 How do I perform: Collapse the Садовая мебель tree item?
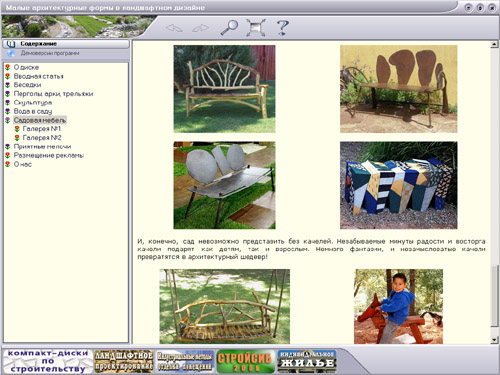pos(40,120)
